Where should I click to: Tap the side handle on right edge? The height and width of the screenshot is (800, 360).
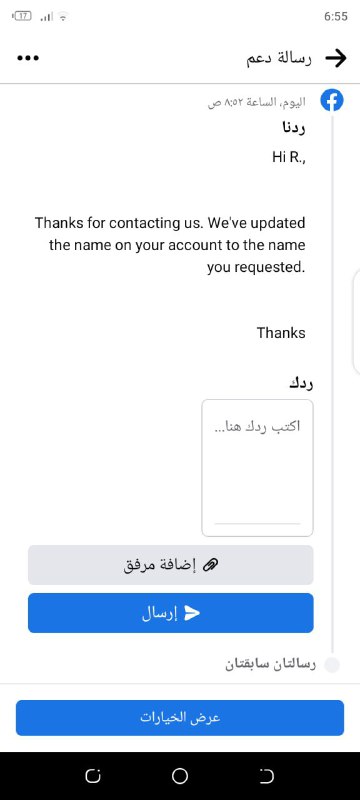(x=356, y=322)
